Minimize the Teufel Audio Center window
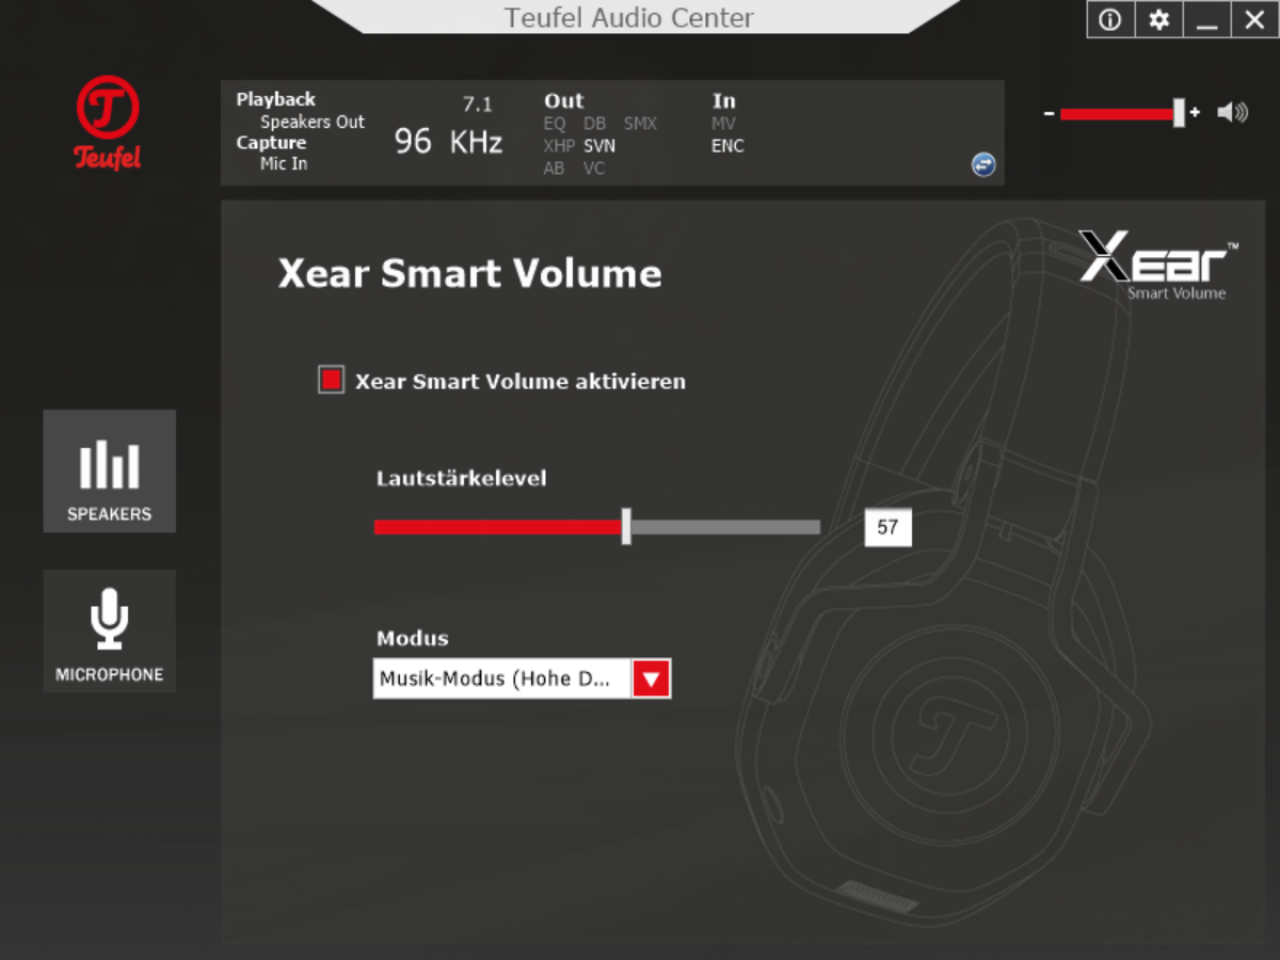Viewport: 1280px width, 960px height. click(x=1207, y=20)
